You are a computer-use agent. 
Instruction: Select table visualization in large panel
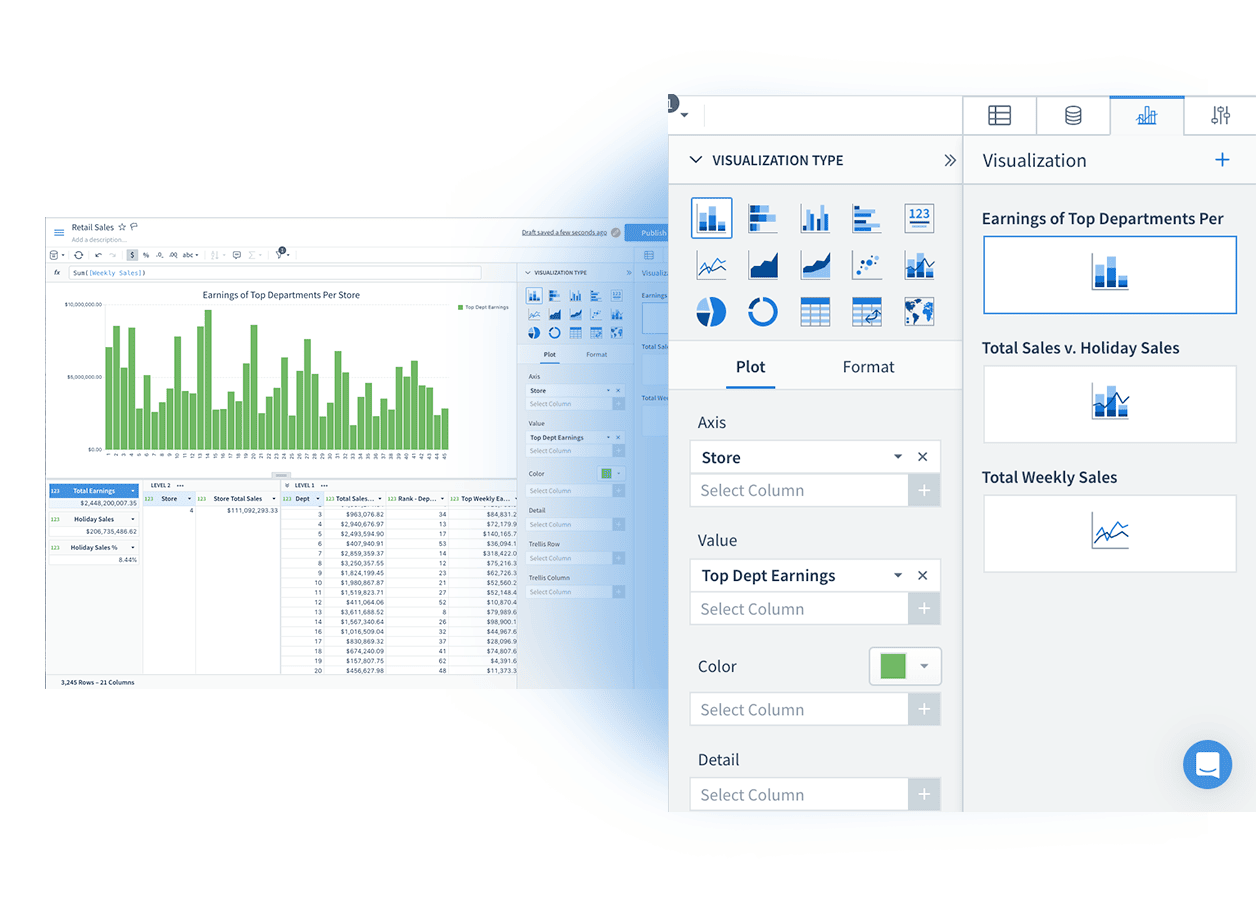click(815, 312)
